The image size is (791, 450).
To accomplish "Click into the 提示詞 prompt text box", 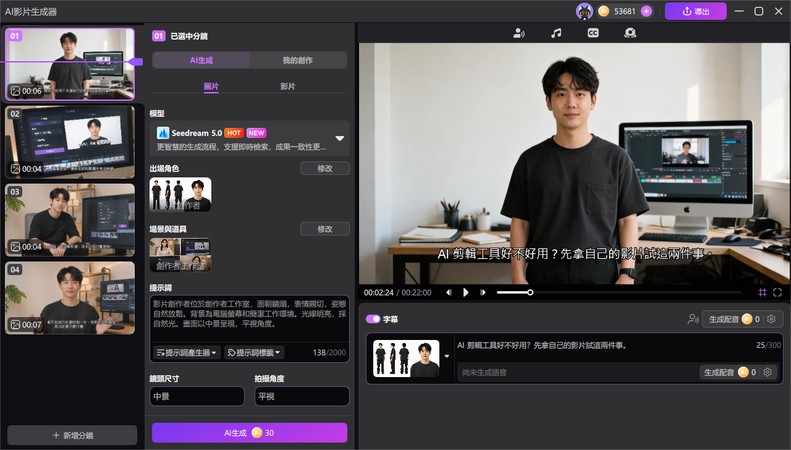I will (249, 319).
